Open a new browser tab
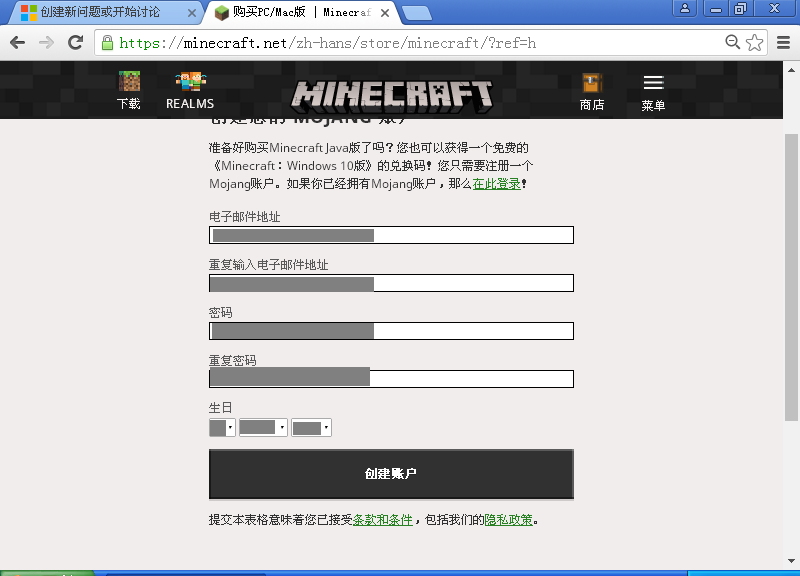This screenshot has height=576, width=800. [x=417, y=14]
